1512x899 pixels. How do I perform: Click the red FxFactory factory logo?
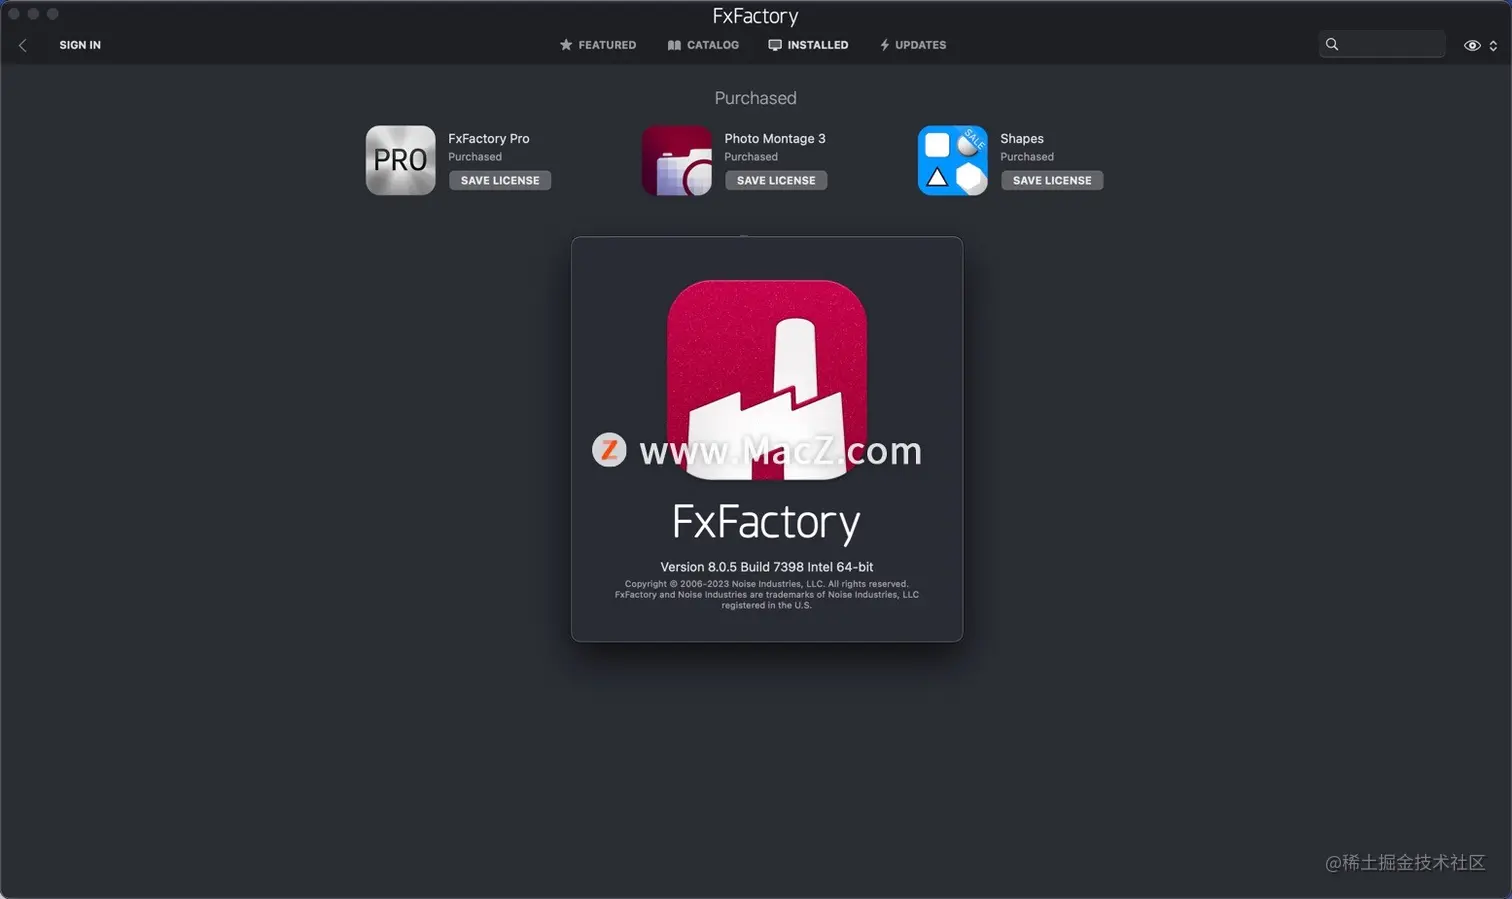[x=767, y=380]
